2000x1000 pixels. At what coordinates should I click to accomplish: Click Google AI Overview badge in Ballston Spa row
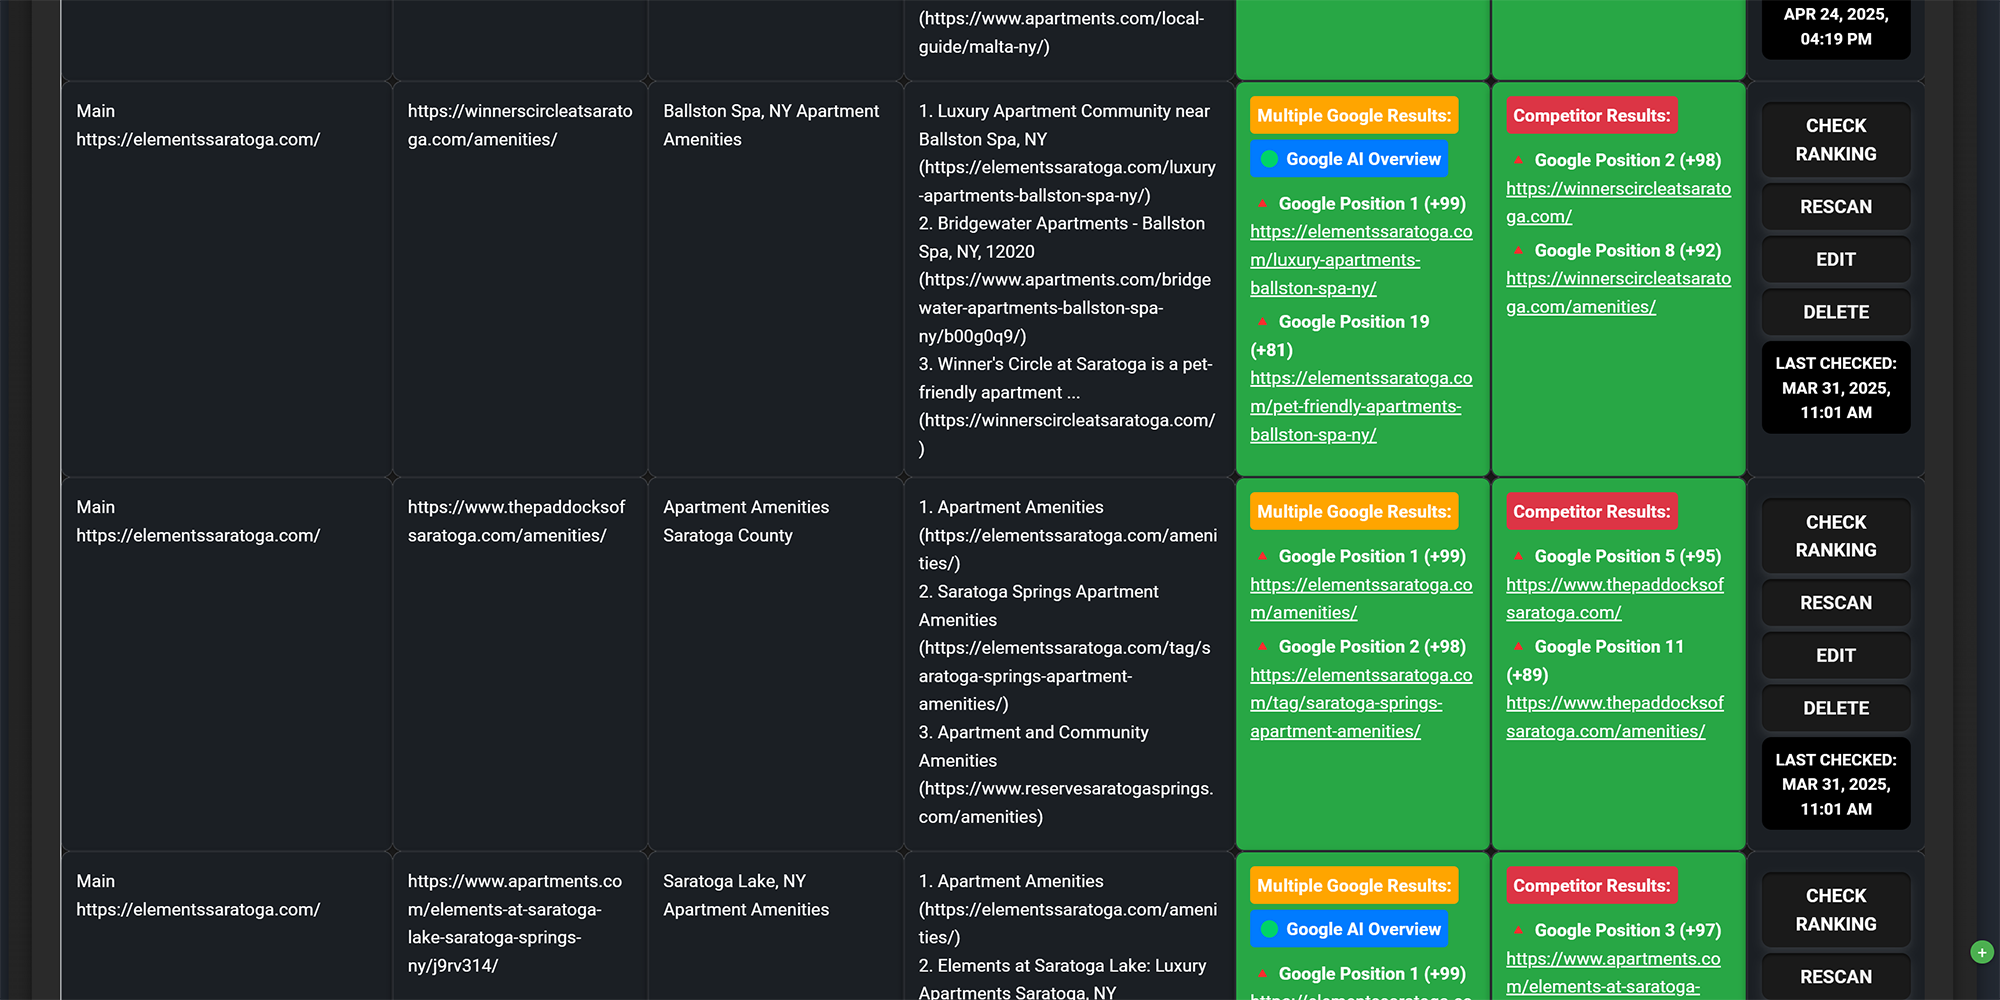pos(1348,159)
